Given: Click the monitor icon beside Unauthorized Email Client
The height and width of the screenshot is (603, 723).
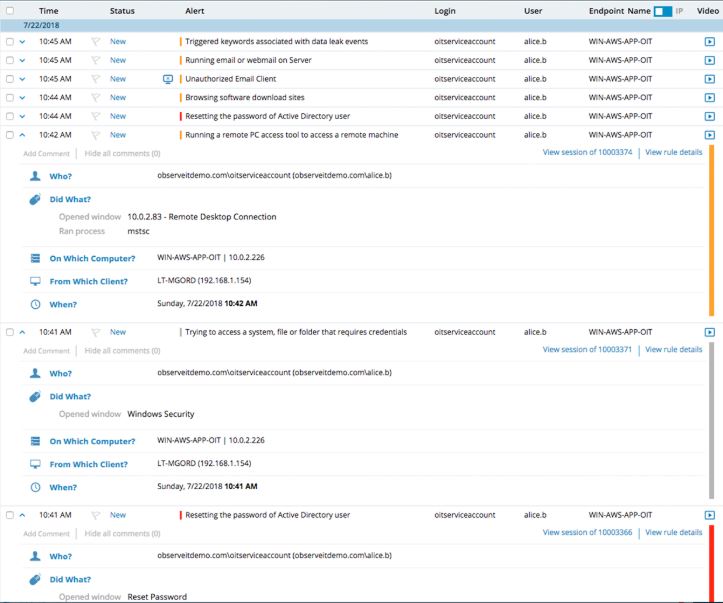Looking at the screenshot, I should 168,79.
